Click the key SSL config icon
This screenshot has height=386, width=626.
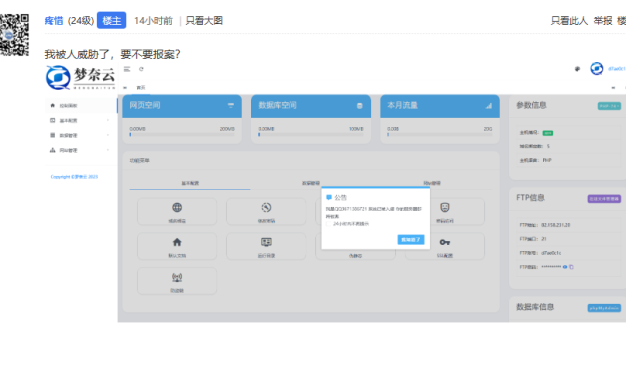tap(445, 242)
